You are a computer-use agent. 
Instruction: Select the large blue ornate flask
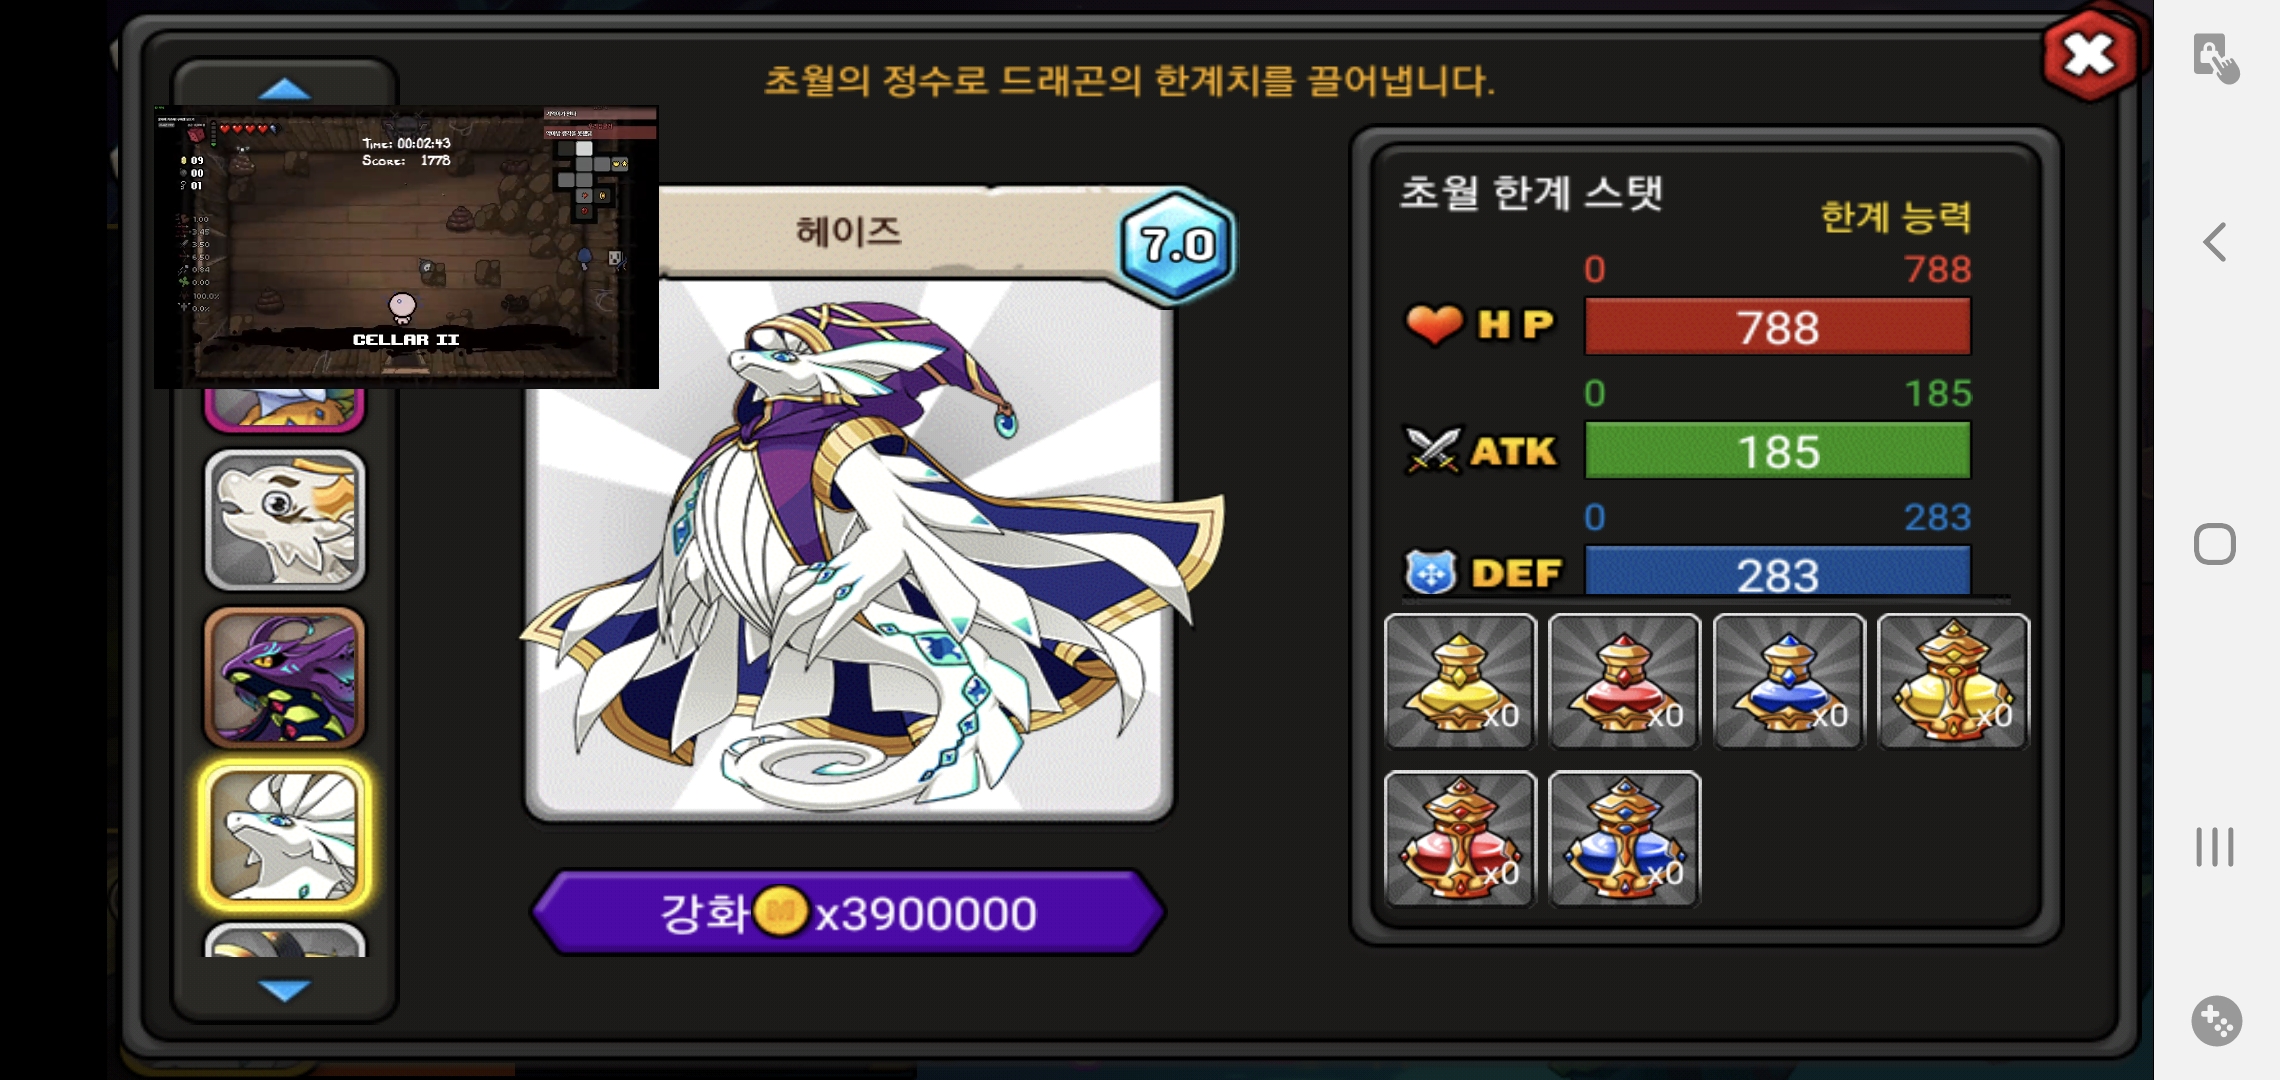(x=1624, y=838)
